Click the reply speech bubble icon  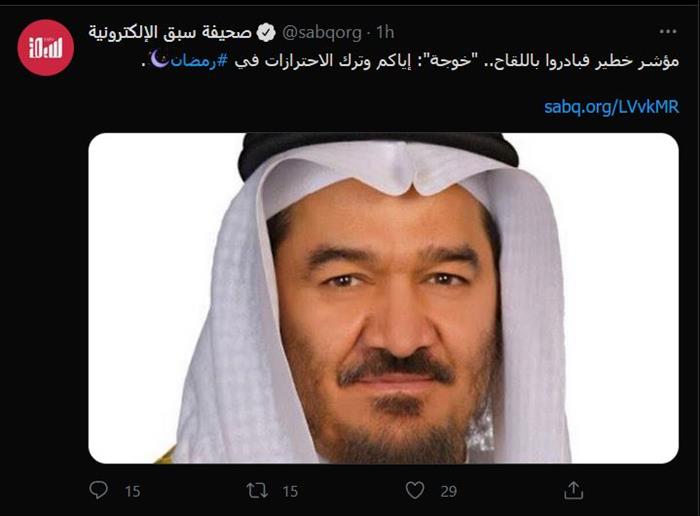(x=98, y=490)
